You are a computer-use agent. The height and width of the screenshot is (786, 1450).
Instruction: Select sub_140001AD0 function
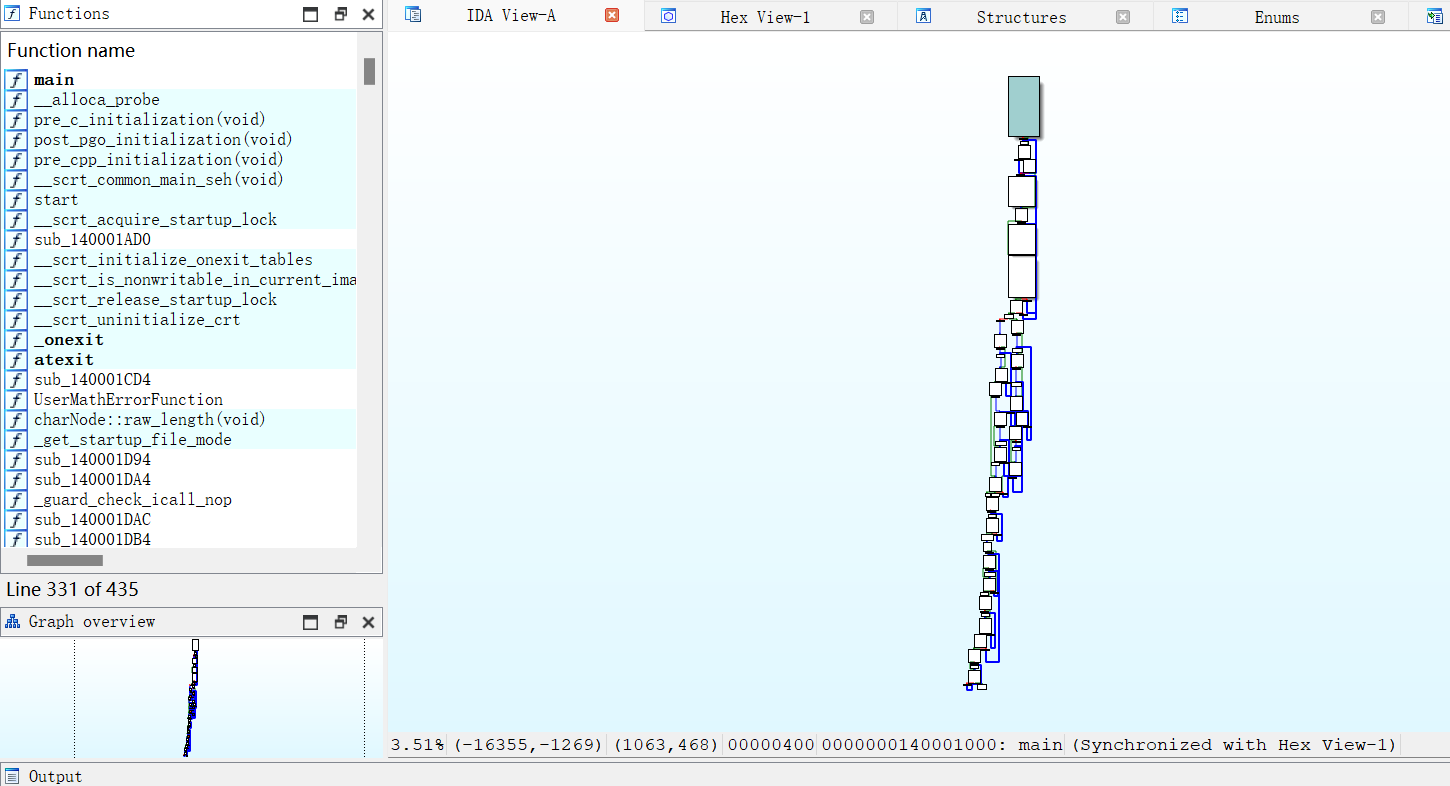coord(180,240)
